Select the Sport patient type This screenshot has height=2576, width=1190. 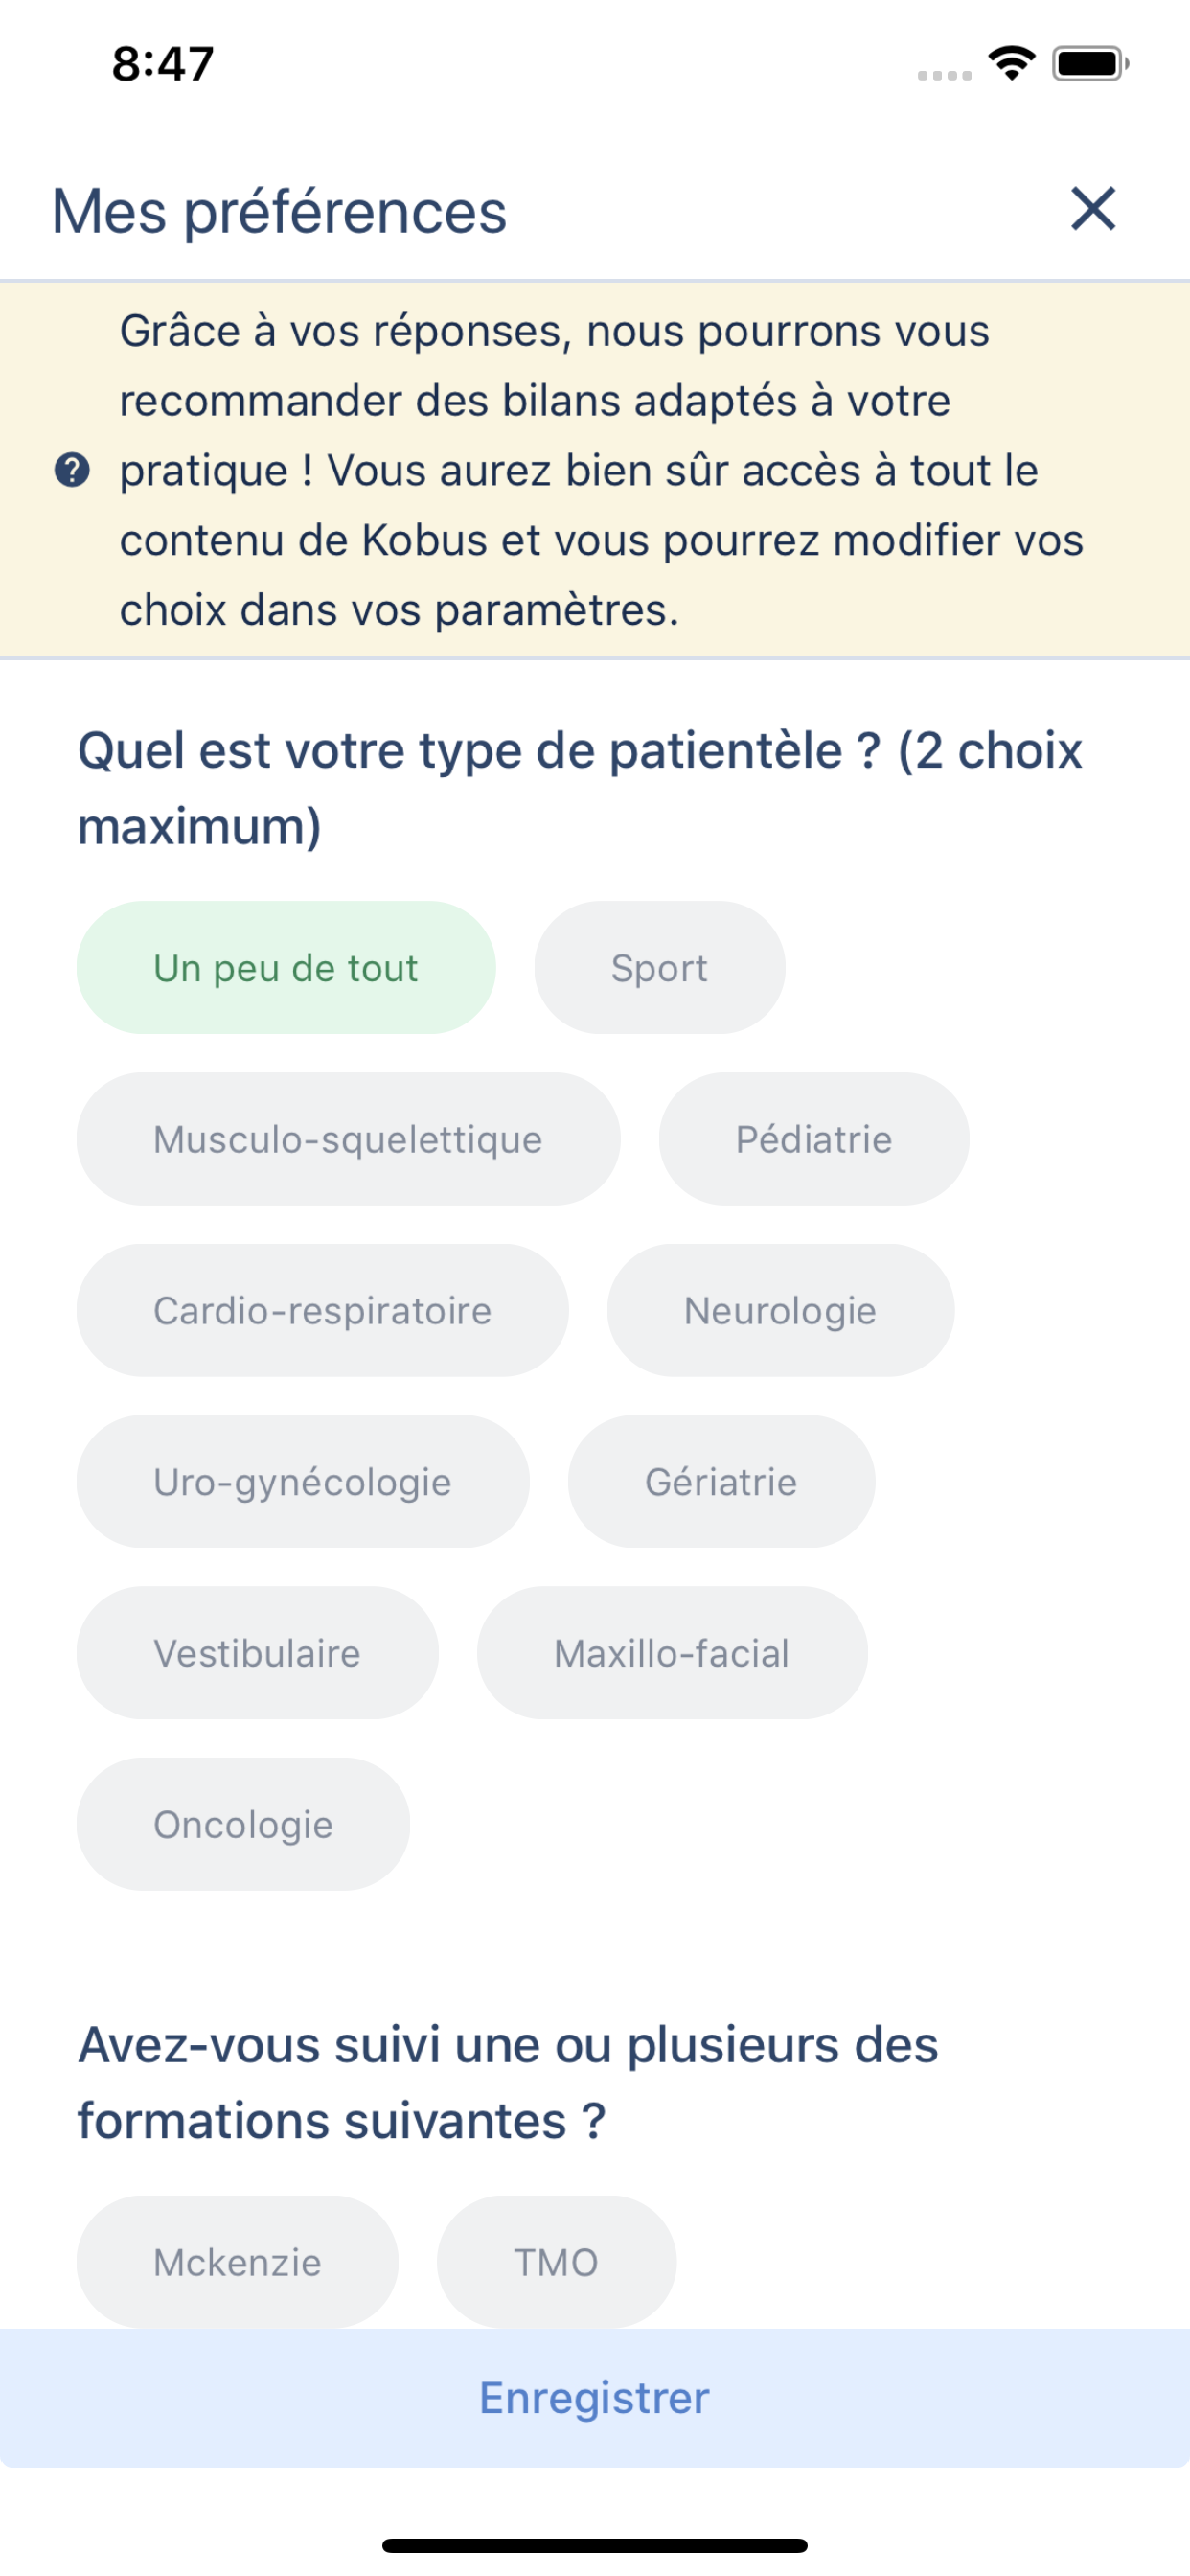[659, 967]
